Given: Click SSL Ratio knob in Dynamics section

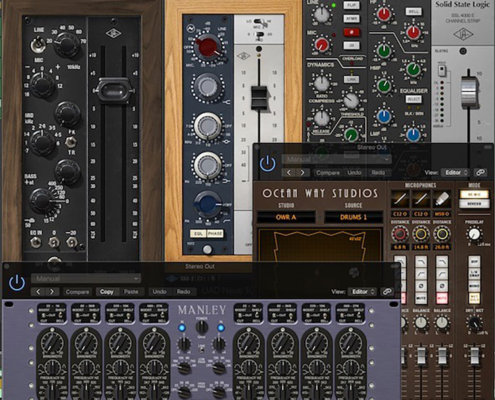Looking at the screenshot, I should point(322,84).
